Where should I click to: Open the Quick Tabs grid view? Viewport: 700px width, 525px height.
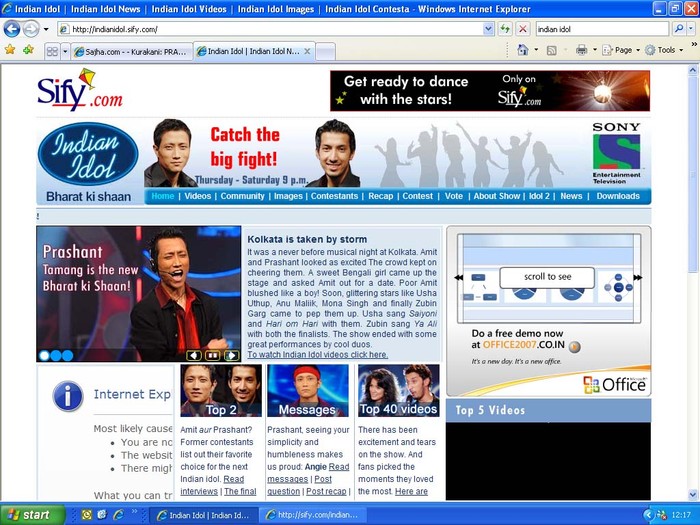tap(53, 50)
